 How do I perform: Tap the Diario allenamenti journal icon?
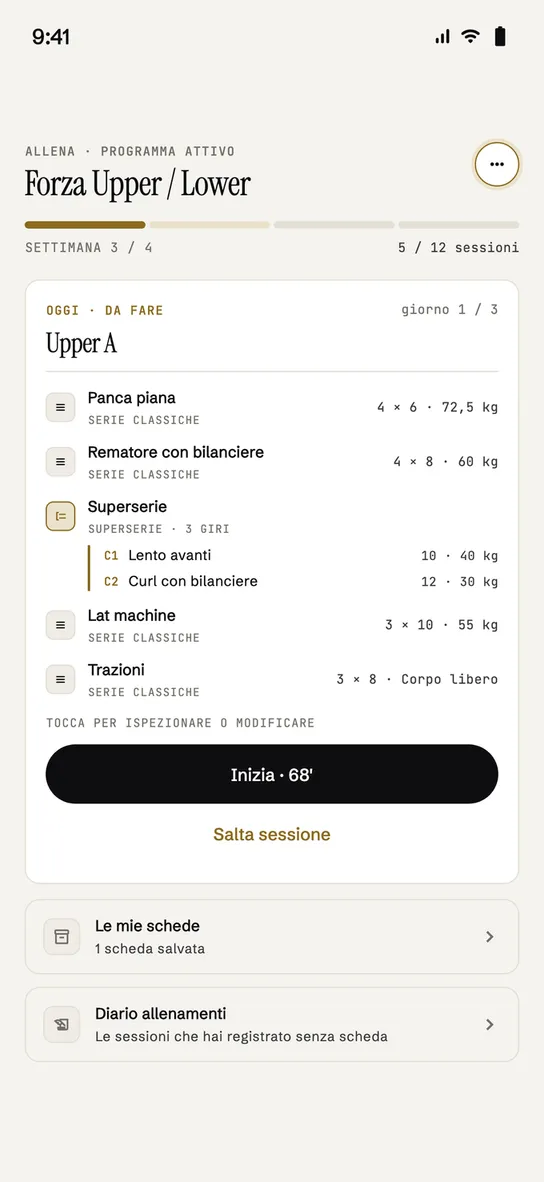coord(62,1024)
